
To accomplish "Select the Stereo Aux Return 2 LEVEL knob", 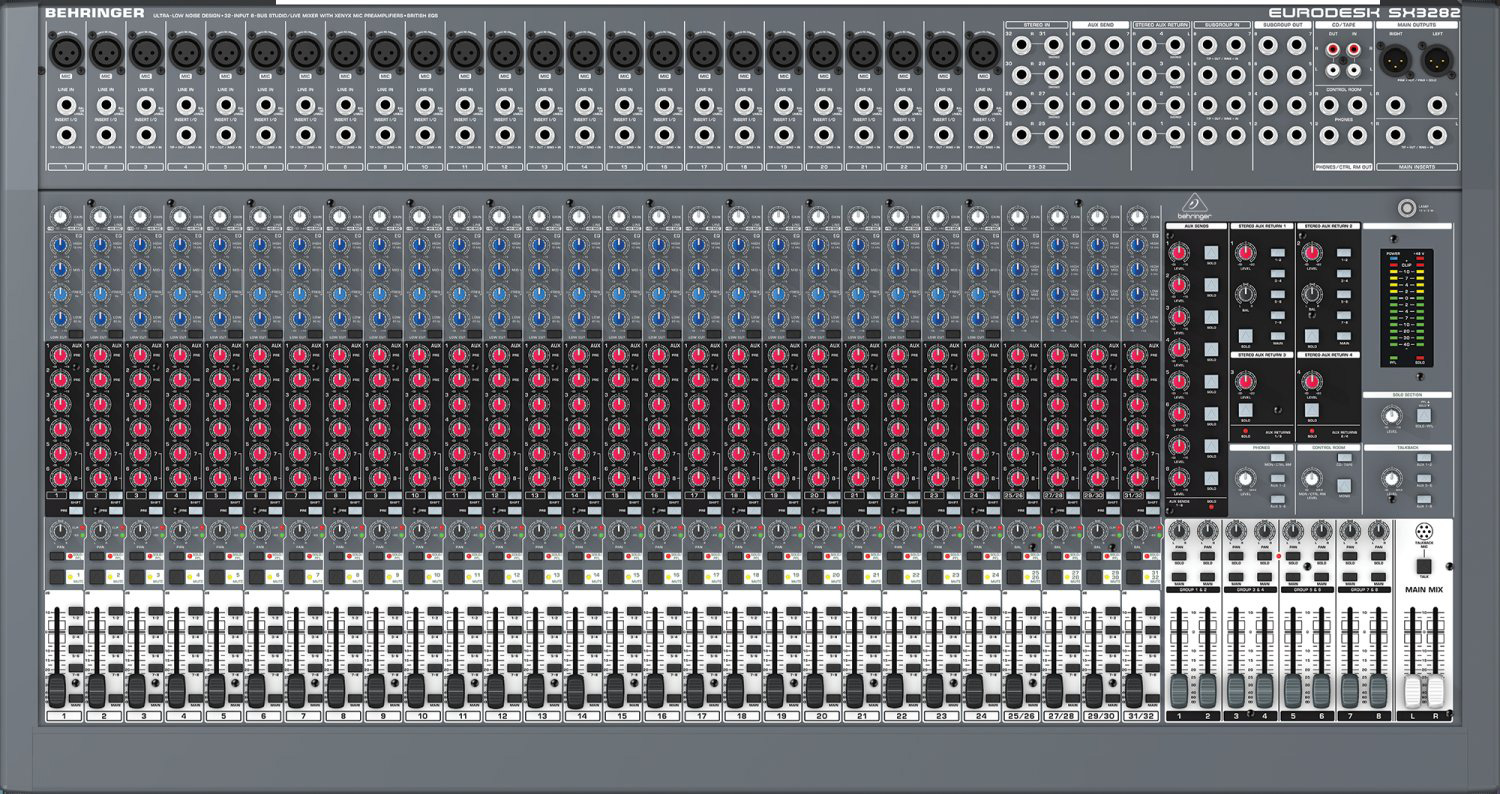I will point(1311,252).
